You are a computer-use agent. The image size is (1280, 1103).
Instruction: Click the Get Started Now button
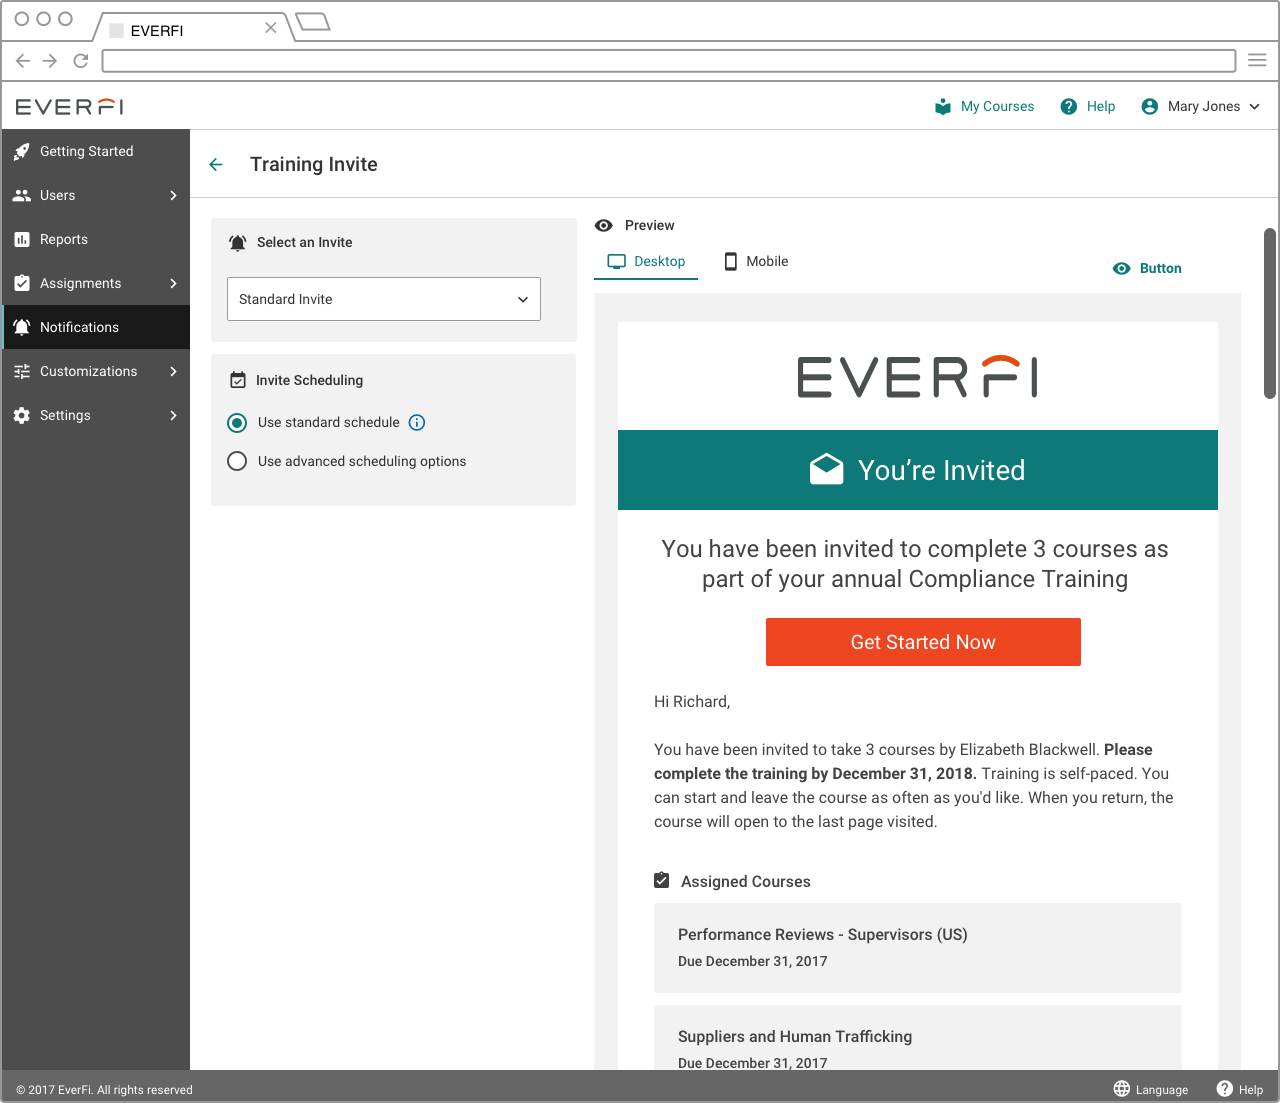pos(923,642)
